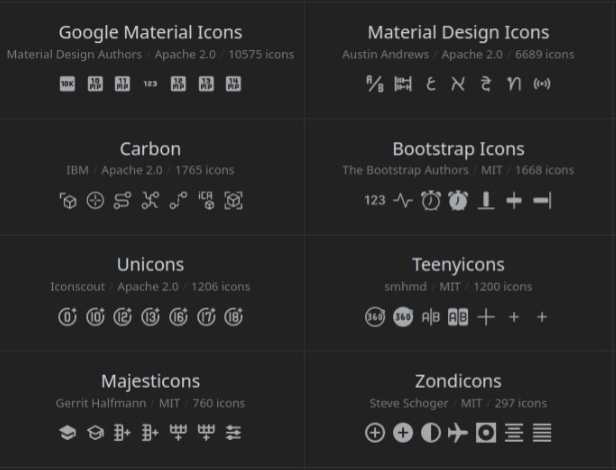
Task: Click the solid AB icon in Teenyicons
Action: pyautogui.click(x=458, y=317)
